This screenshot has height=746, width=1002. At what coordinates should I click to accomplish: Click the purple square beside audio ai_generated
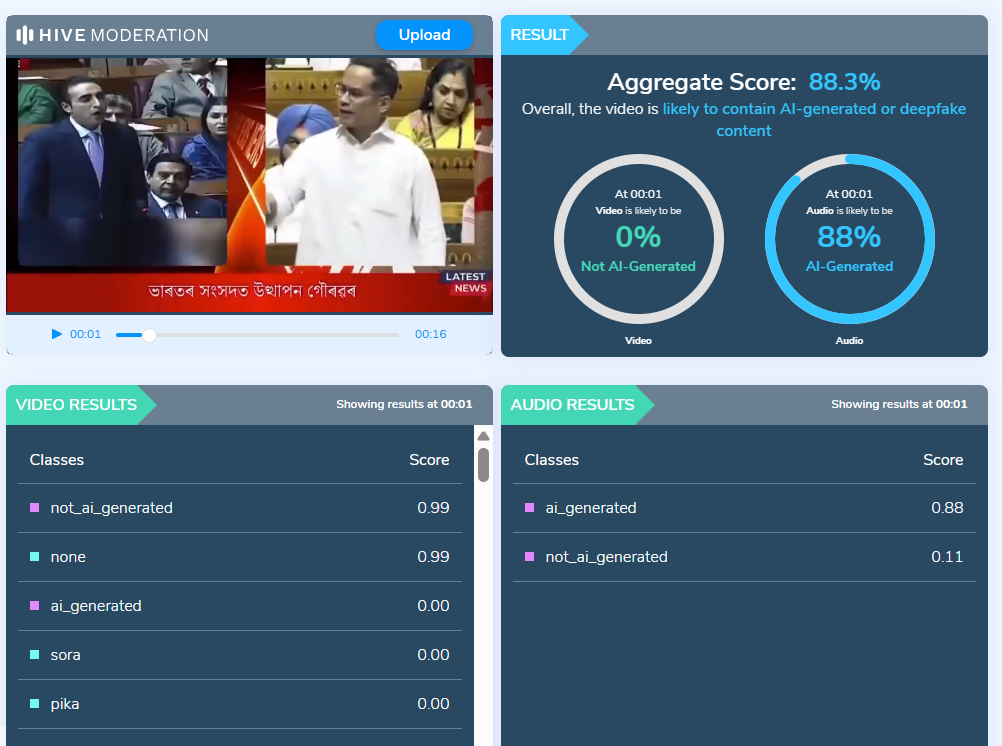tap(530, 508)
